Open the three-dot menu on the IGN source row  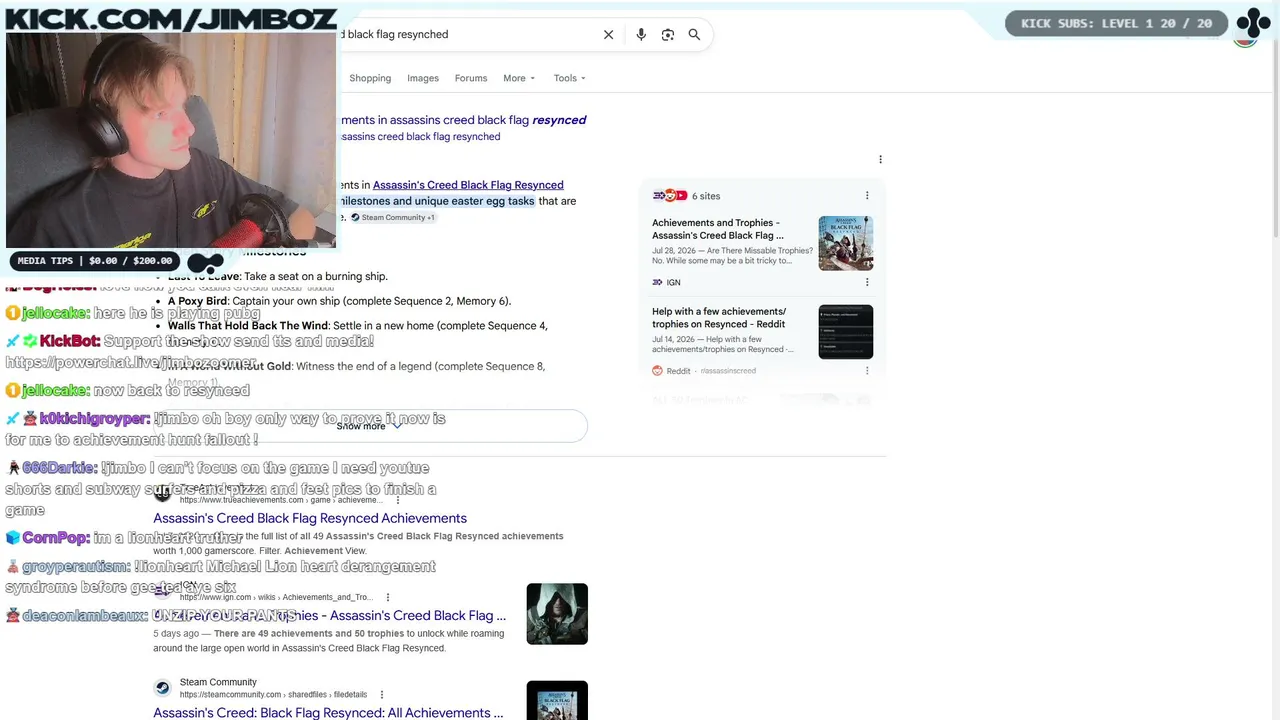click(867, 283)
